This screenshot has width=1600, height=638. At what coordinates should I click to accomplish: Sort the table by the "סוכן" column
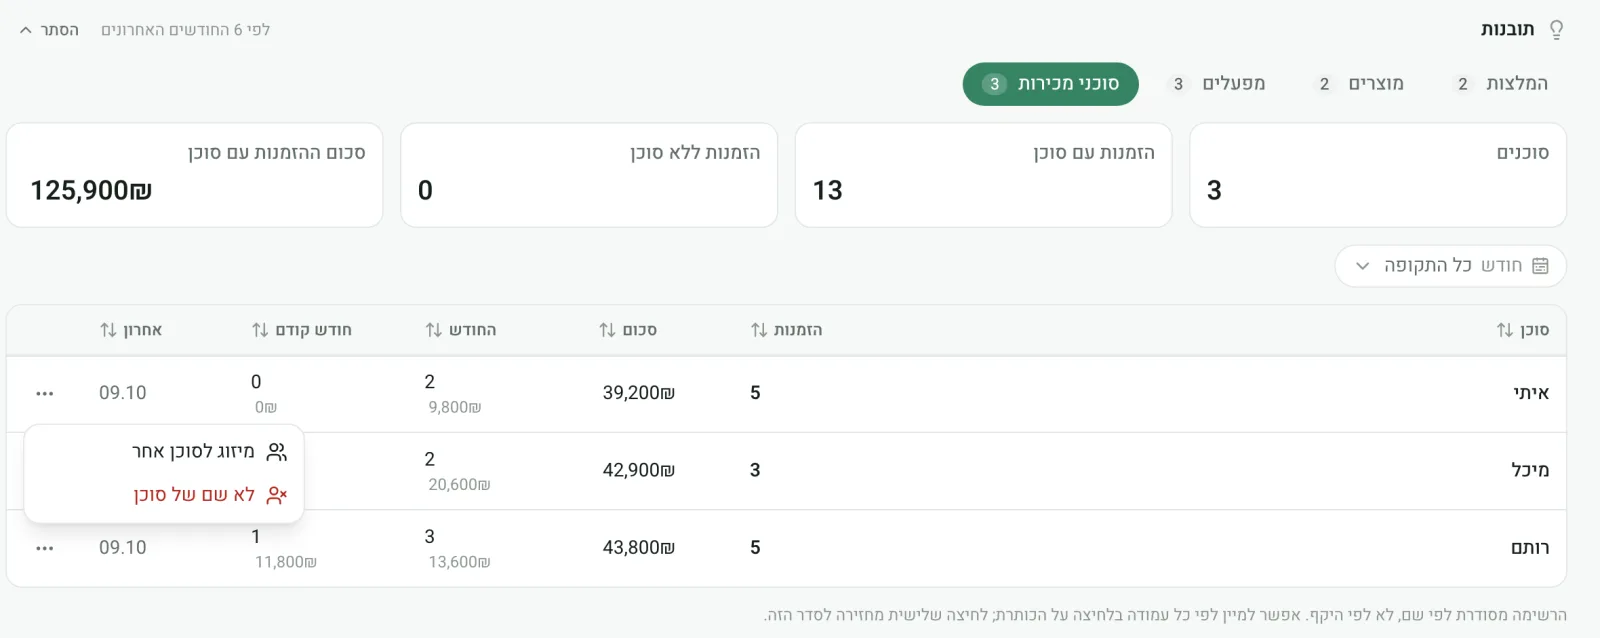point(1523,330)
